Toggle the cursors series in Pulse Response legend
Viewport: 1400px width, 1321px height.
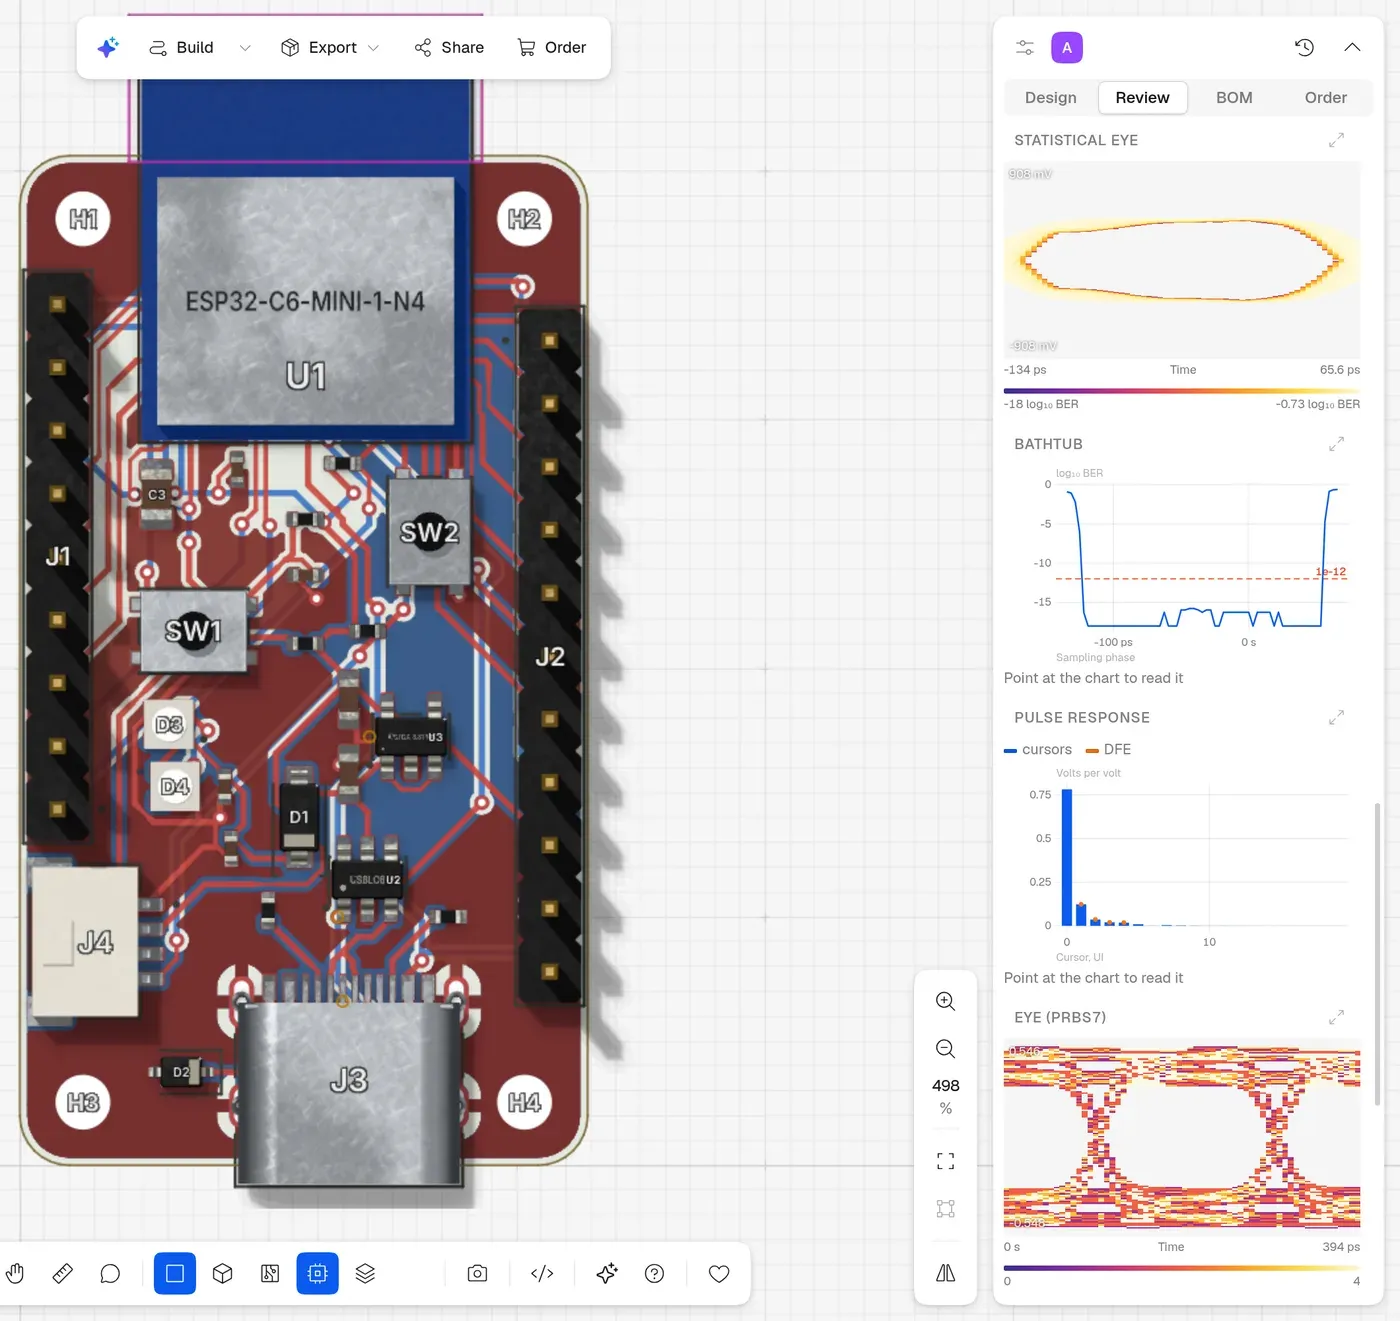[x=1038, y=749]
